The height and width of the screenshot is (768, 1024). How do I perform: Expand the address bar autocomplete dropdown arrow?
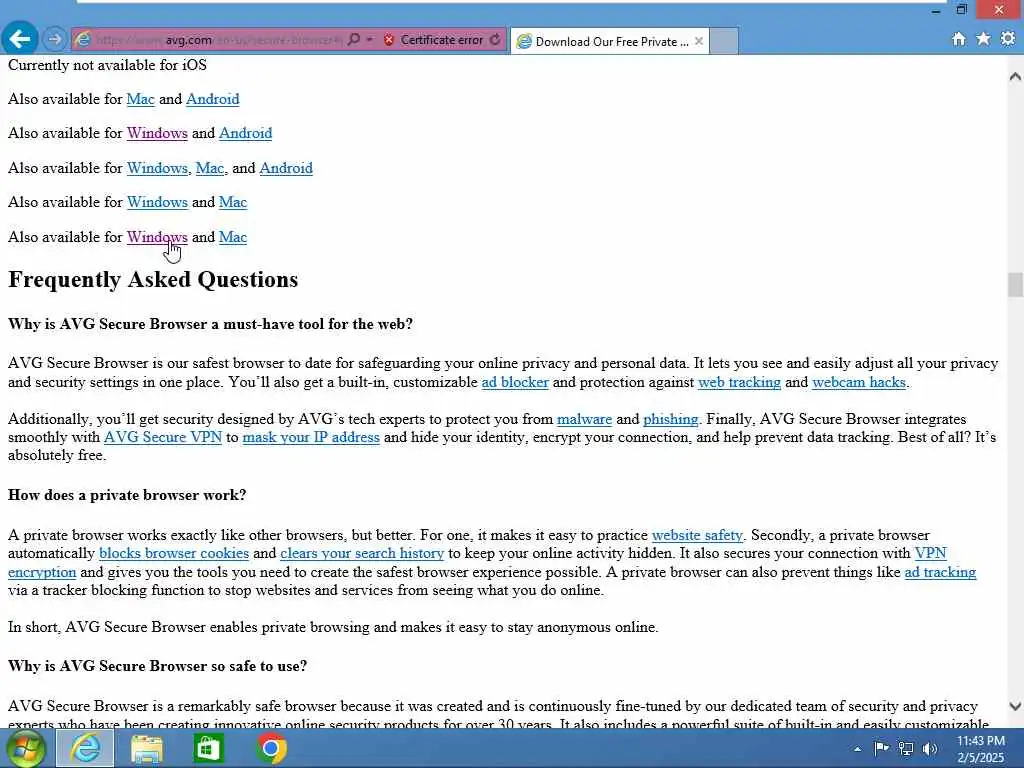point(370,40)
